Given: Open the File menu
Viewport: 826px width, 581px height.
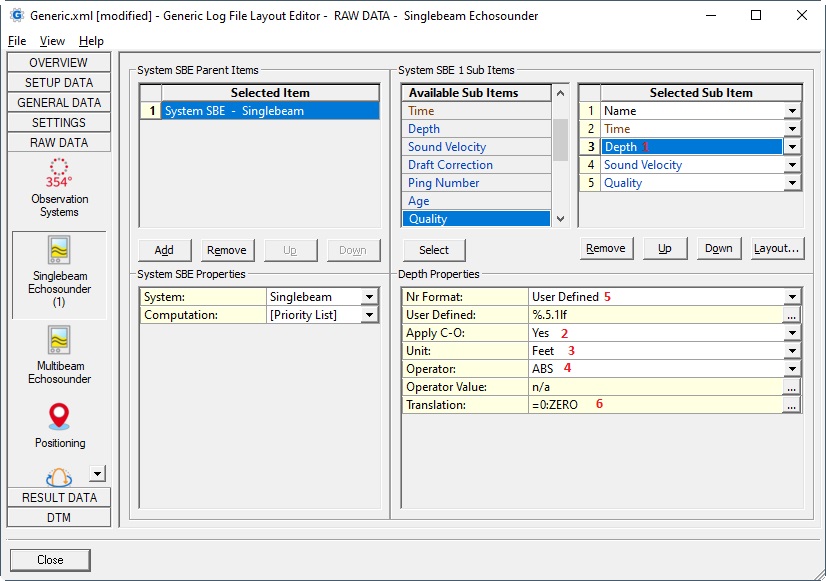Looking at the screenshot, I should 17,41.
